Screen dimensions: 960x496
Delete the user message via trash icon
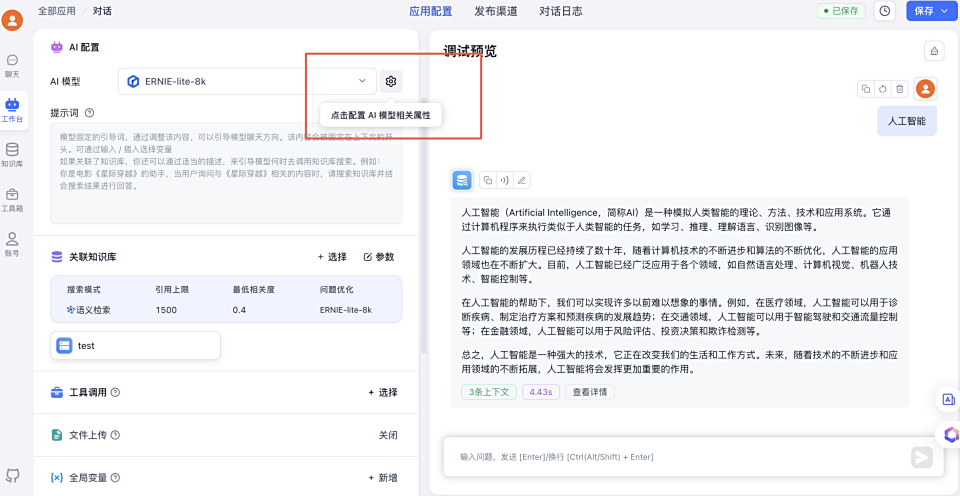(899, 89)
